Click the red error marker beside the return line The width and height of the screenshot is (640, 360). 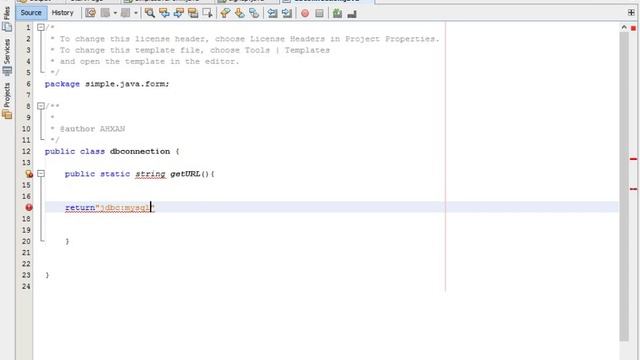(x=29, y=207)
